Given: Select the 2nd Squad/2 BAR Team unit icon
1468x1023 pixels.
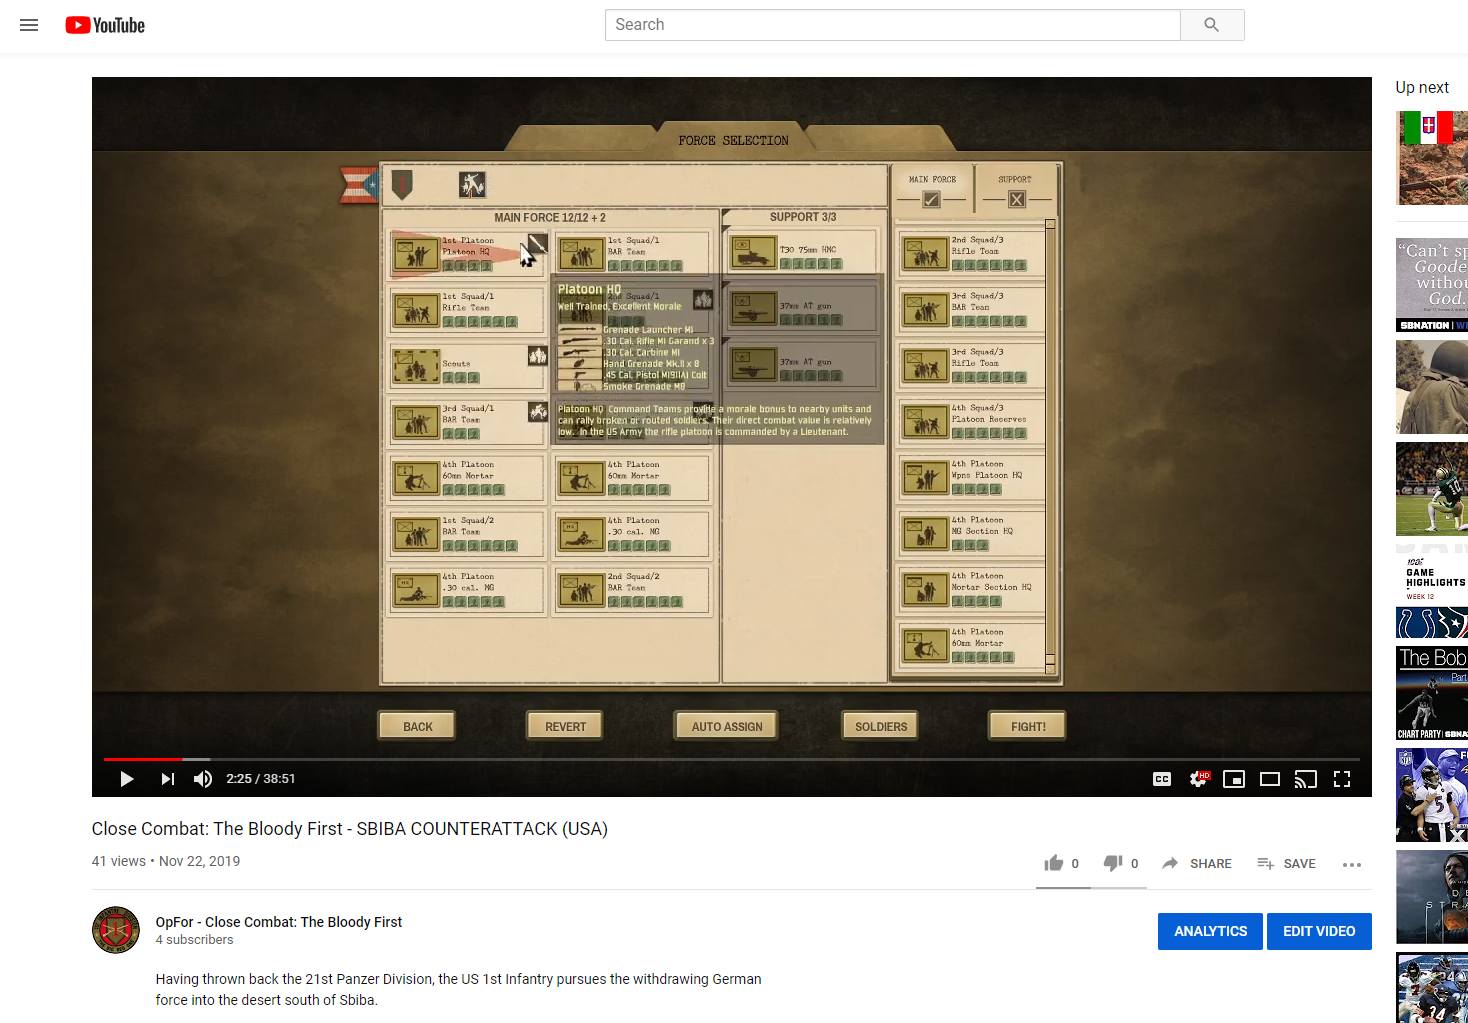Looking at the screenshot, I should tap(581, 590).
